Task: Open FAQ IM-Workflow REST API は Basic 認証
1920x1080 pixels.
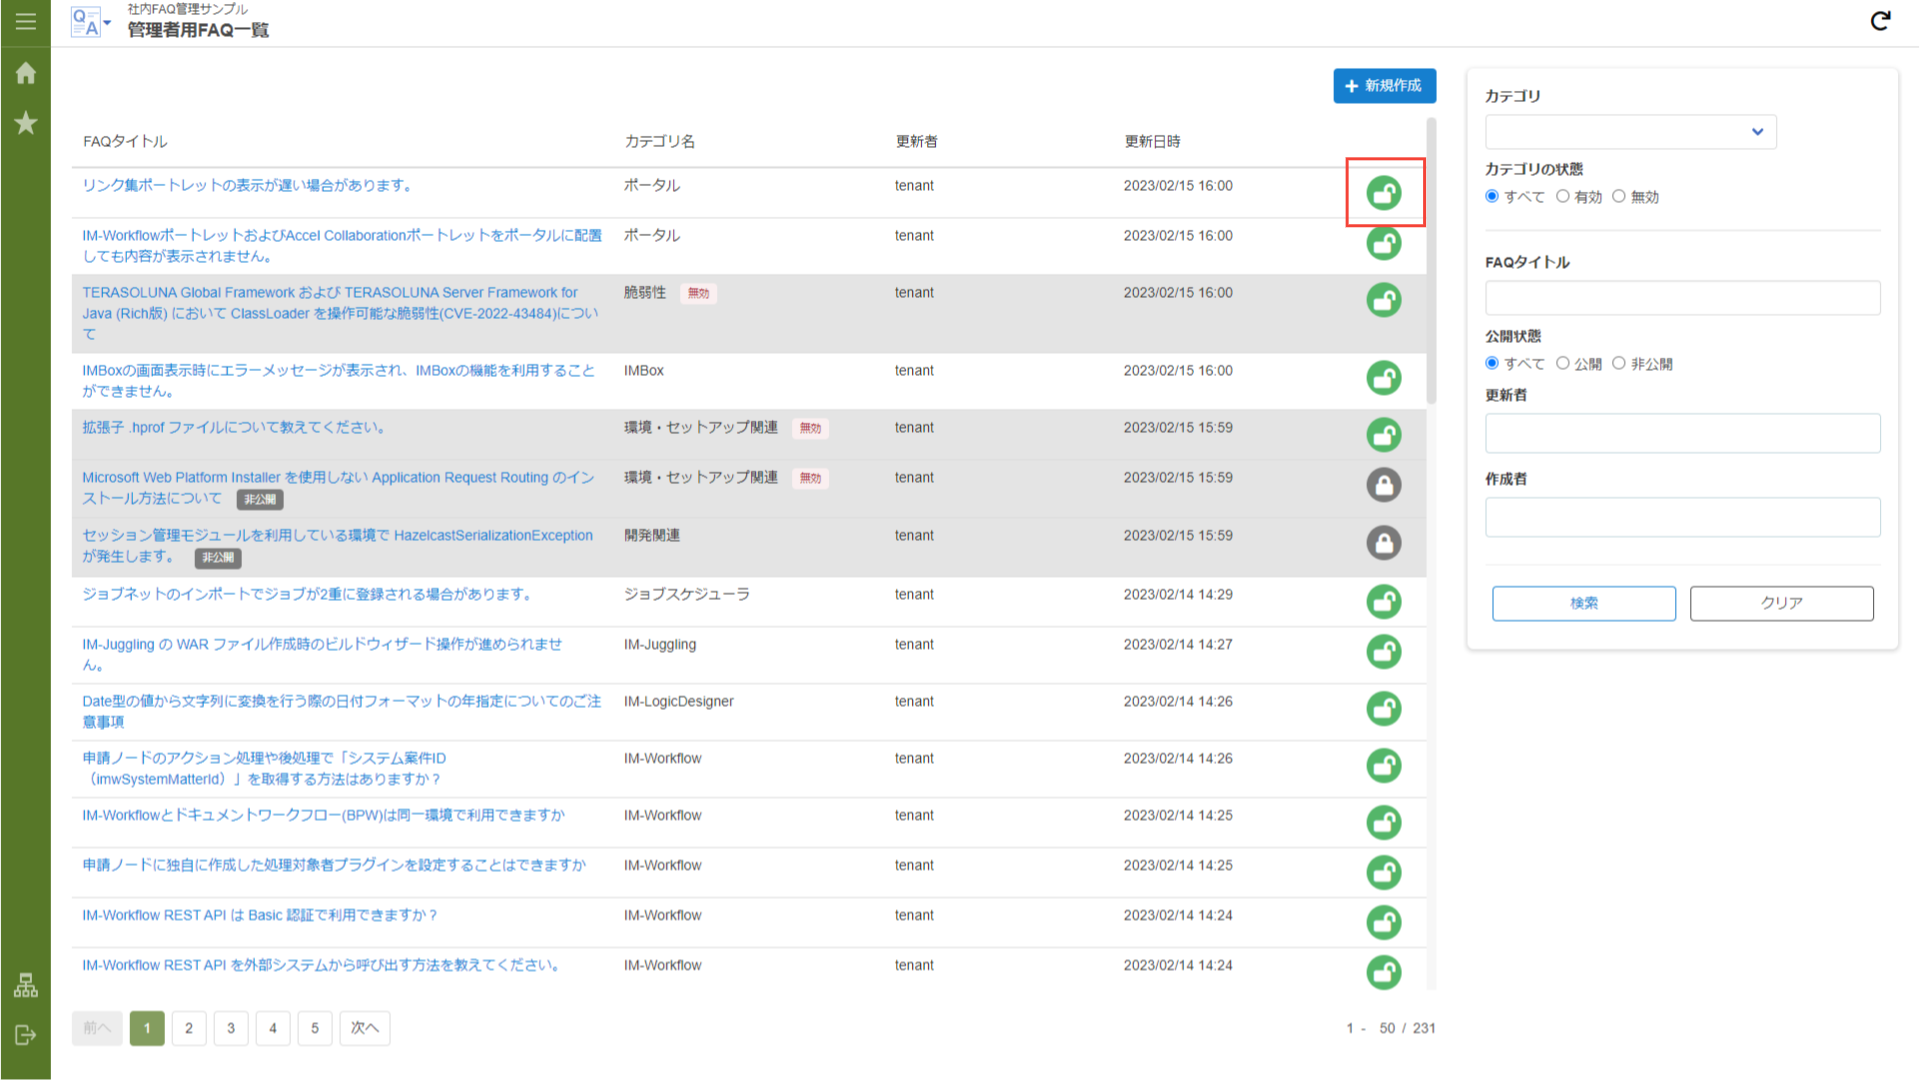Action: coord(259,915)
